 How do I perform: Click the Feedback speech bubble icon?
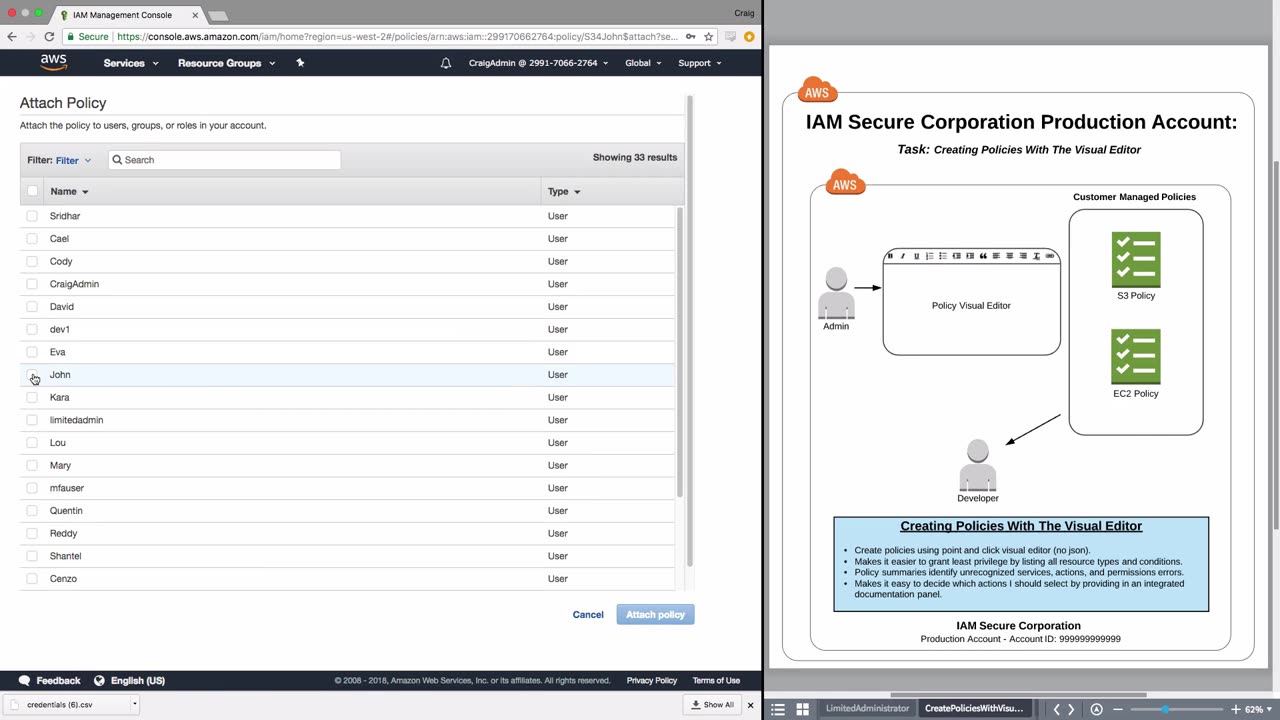point(24,681)
